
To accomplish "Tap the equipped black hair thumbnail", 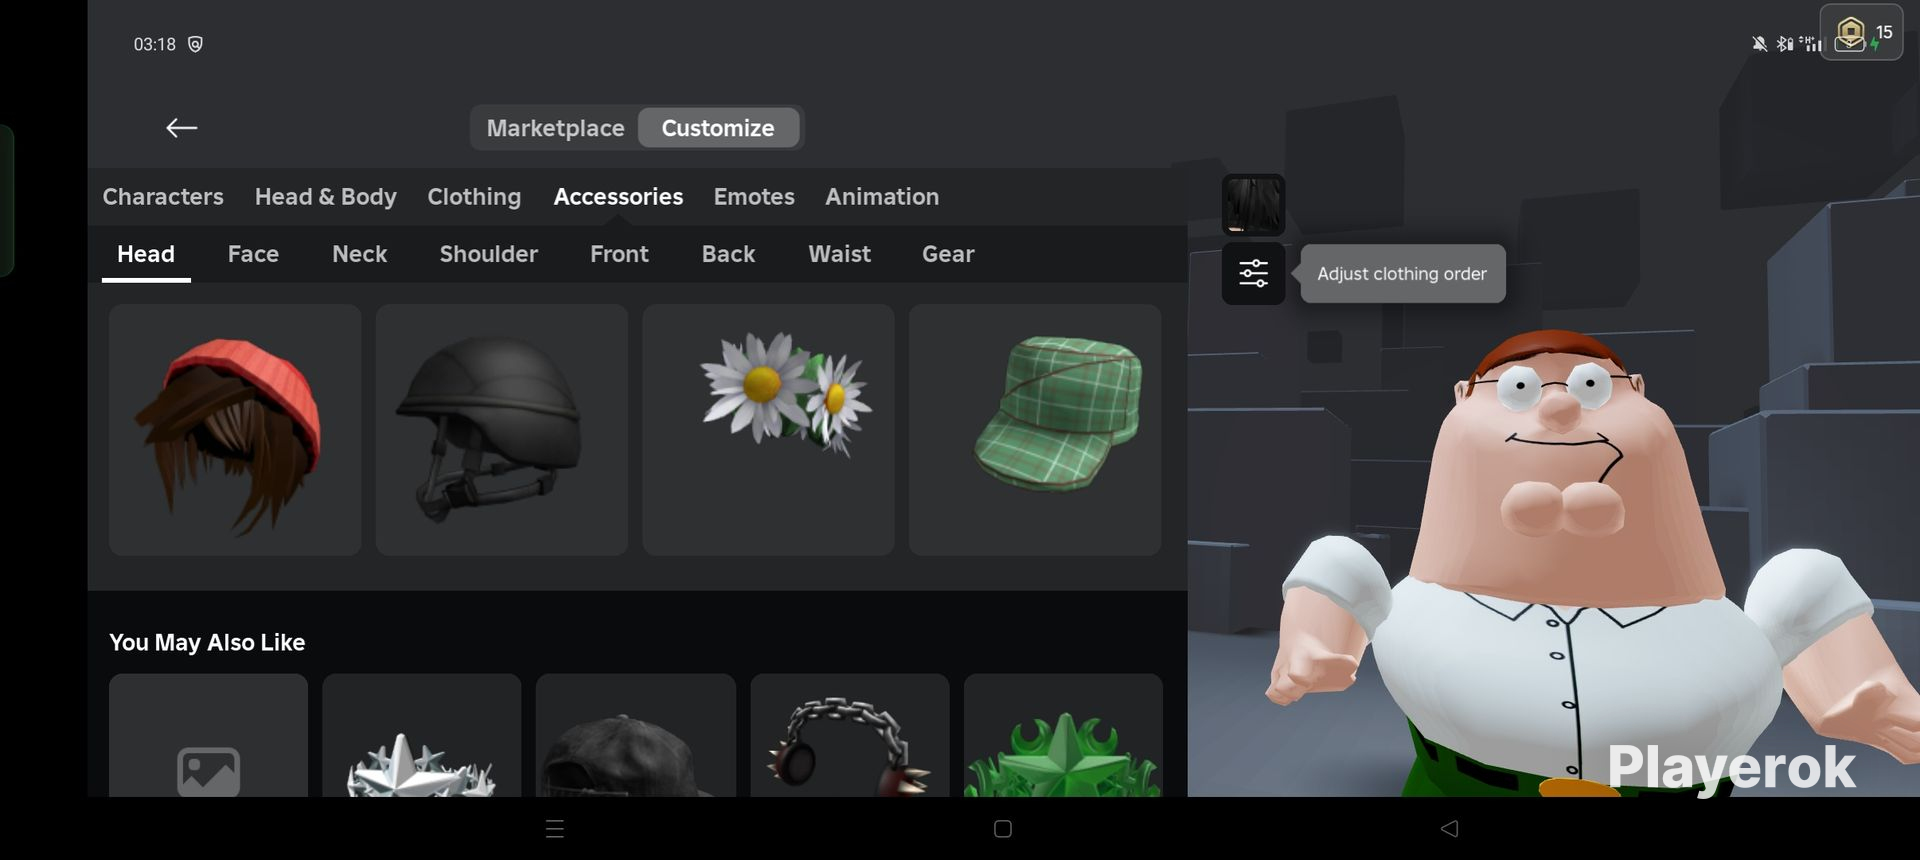I will click(1253, 205).
